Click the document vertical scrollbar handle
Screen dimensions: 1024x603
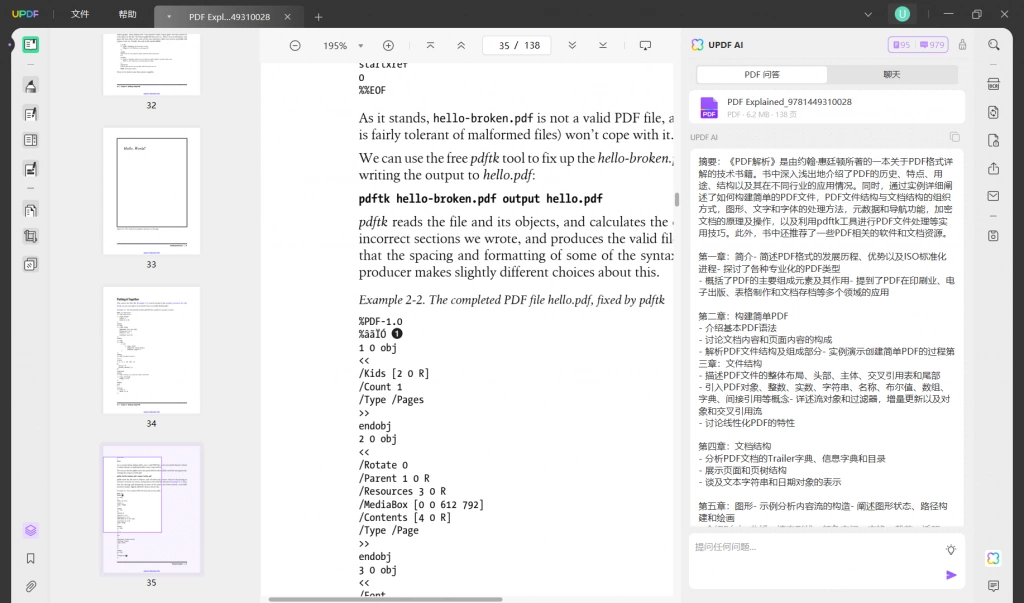click(677, 199)
